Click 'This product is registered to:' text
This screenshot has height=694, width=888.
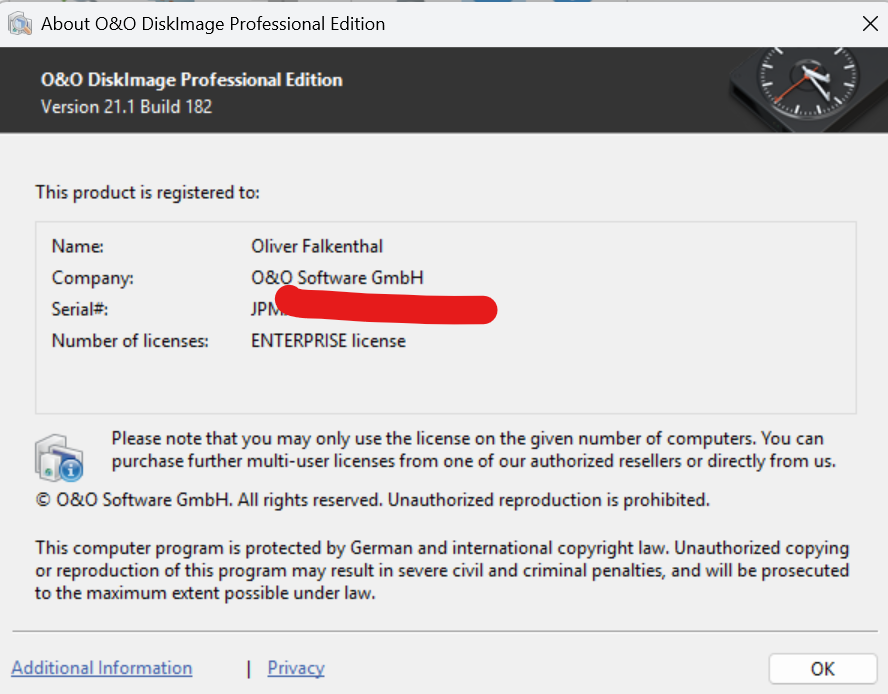pos(147,193)
